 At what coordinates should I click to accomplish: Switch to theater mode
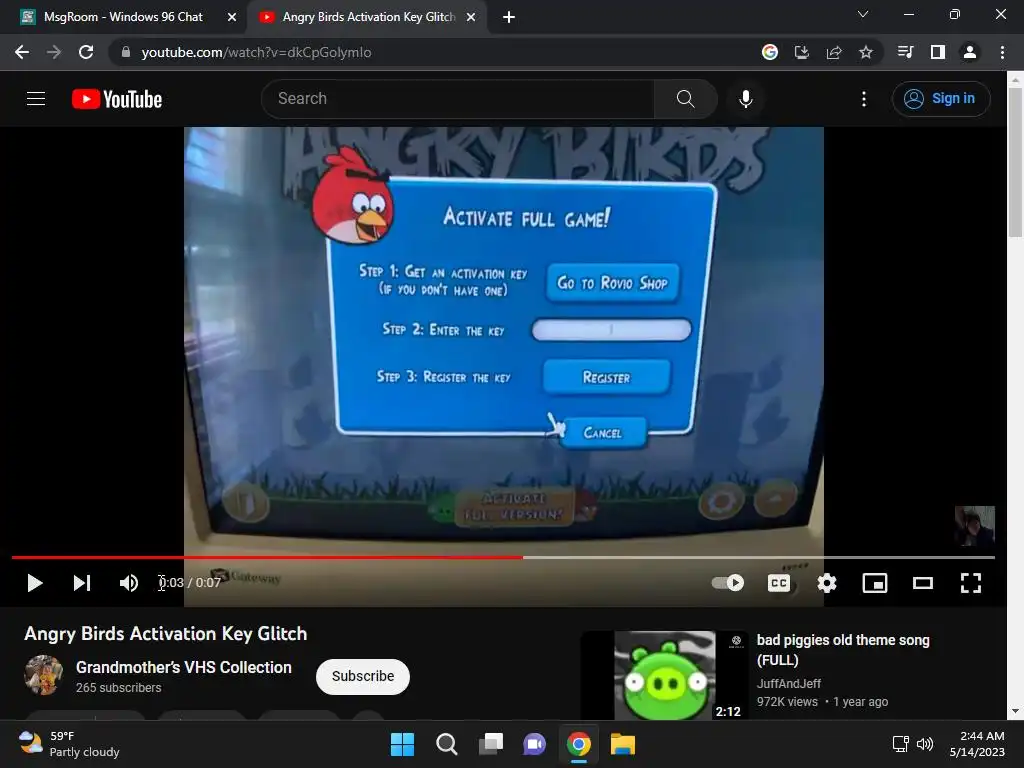tap(922, 583)
